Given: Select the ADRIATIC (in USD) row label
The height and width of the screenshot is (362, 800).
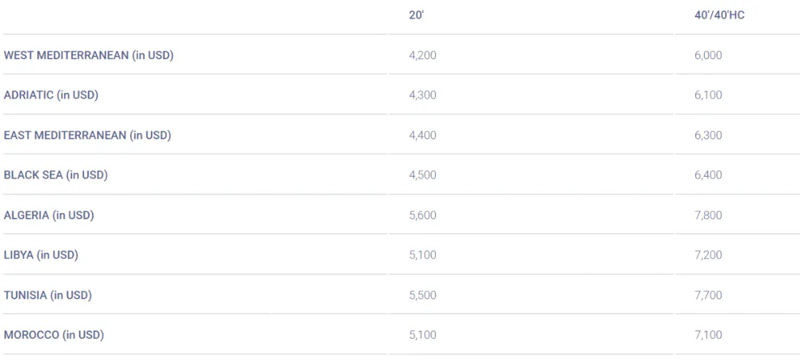Looking at the screenshot, I should point(51,95).
